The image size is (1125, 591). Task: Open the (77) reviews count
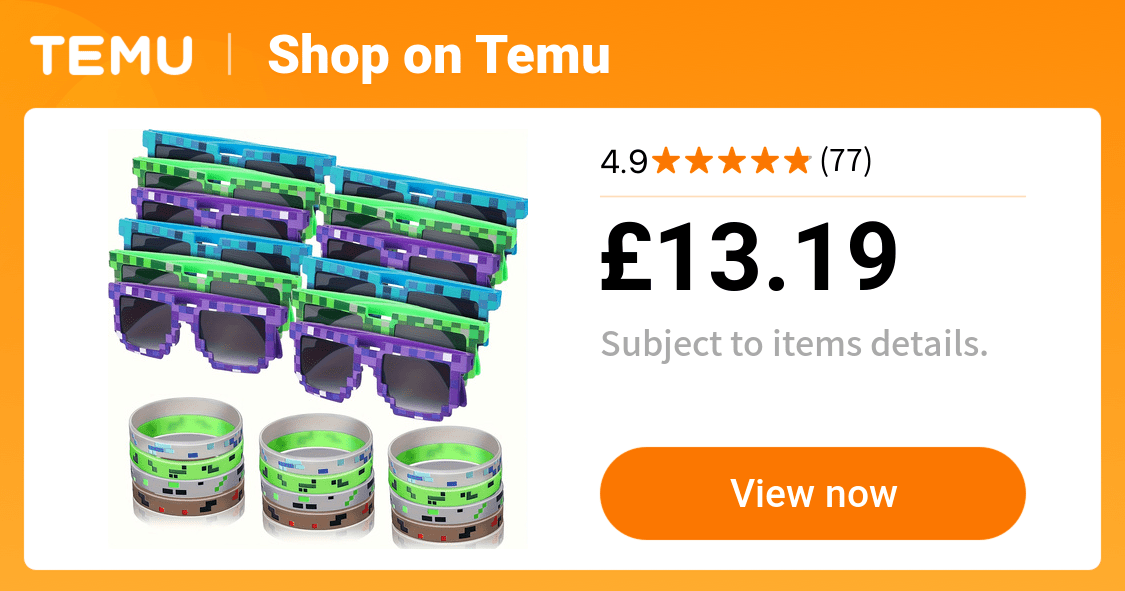846,161
